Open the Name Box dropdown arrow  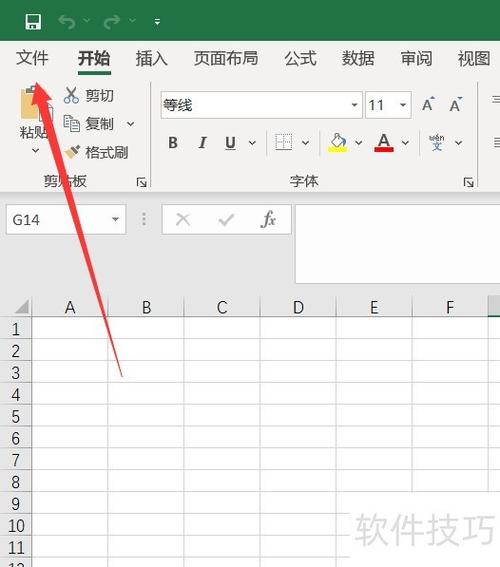click(115, 219)
